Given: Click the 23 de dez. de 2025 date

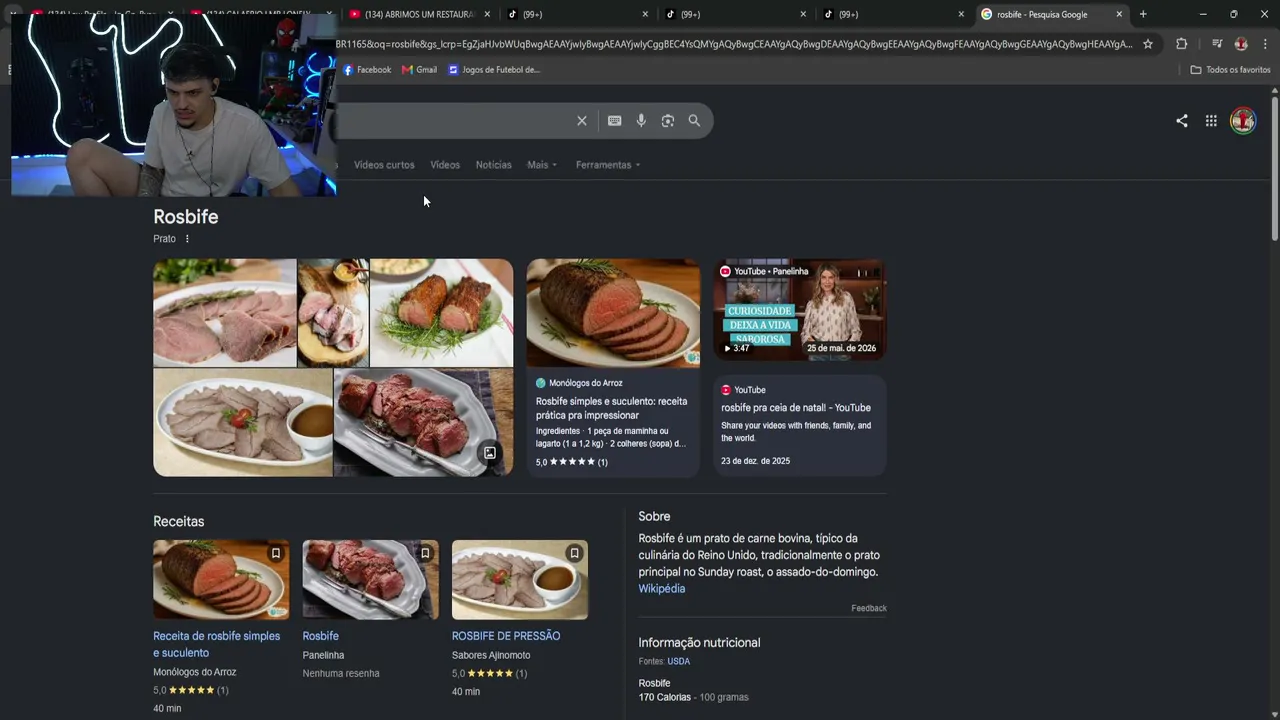Looking at the screenshot, I should point(756,461).
